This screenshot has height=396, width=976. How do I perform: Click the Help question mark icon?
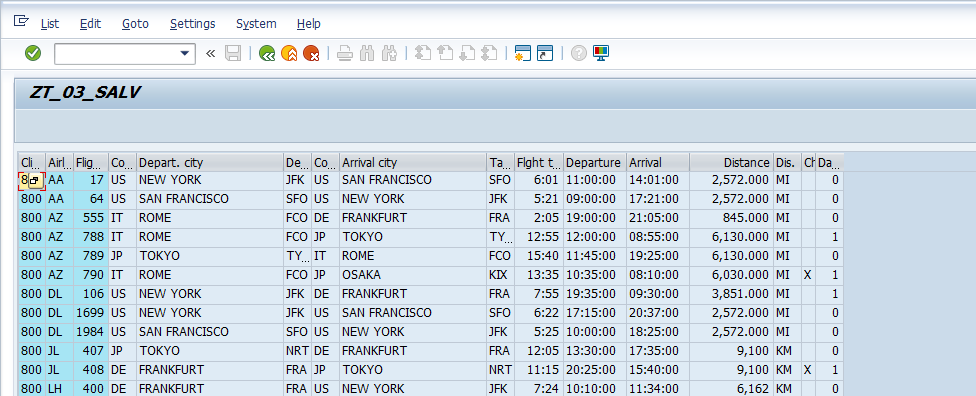coord(579,54)
